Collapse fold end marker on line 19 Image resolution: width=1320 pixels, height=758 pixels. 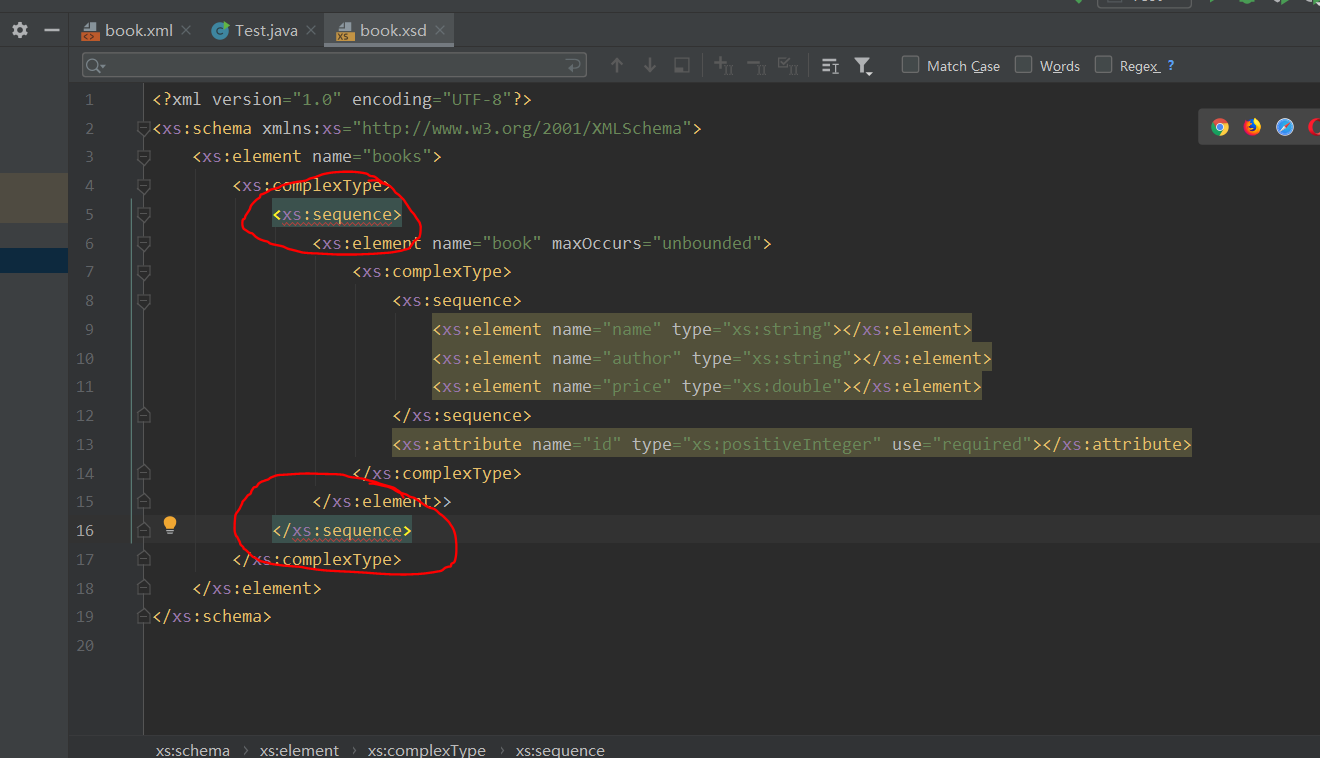click(x=143, y=616)
